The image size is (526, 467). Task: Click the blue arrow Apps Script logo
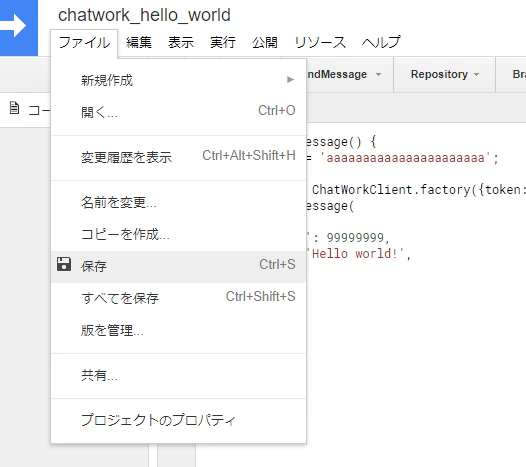[19, 28]
